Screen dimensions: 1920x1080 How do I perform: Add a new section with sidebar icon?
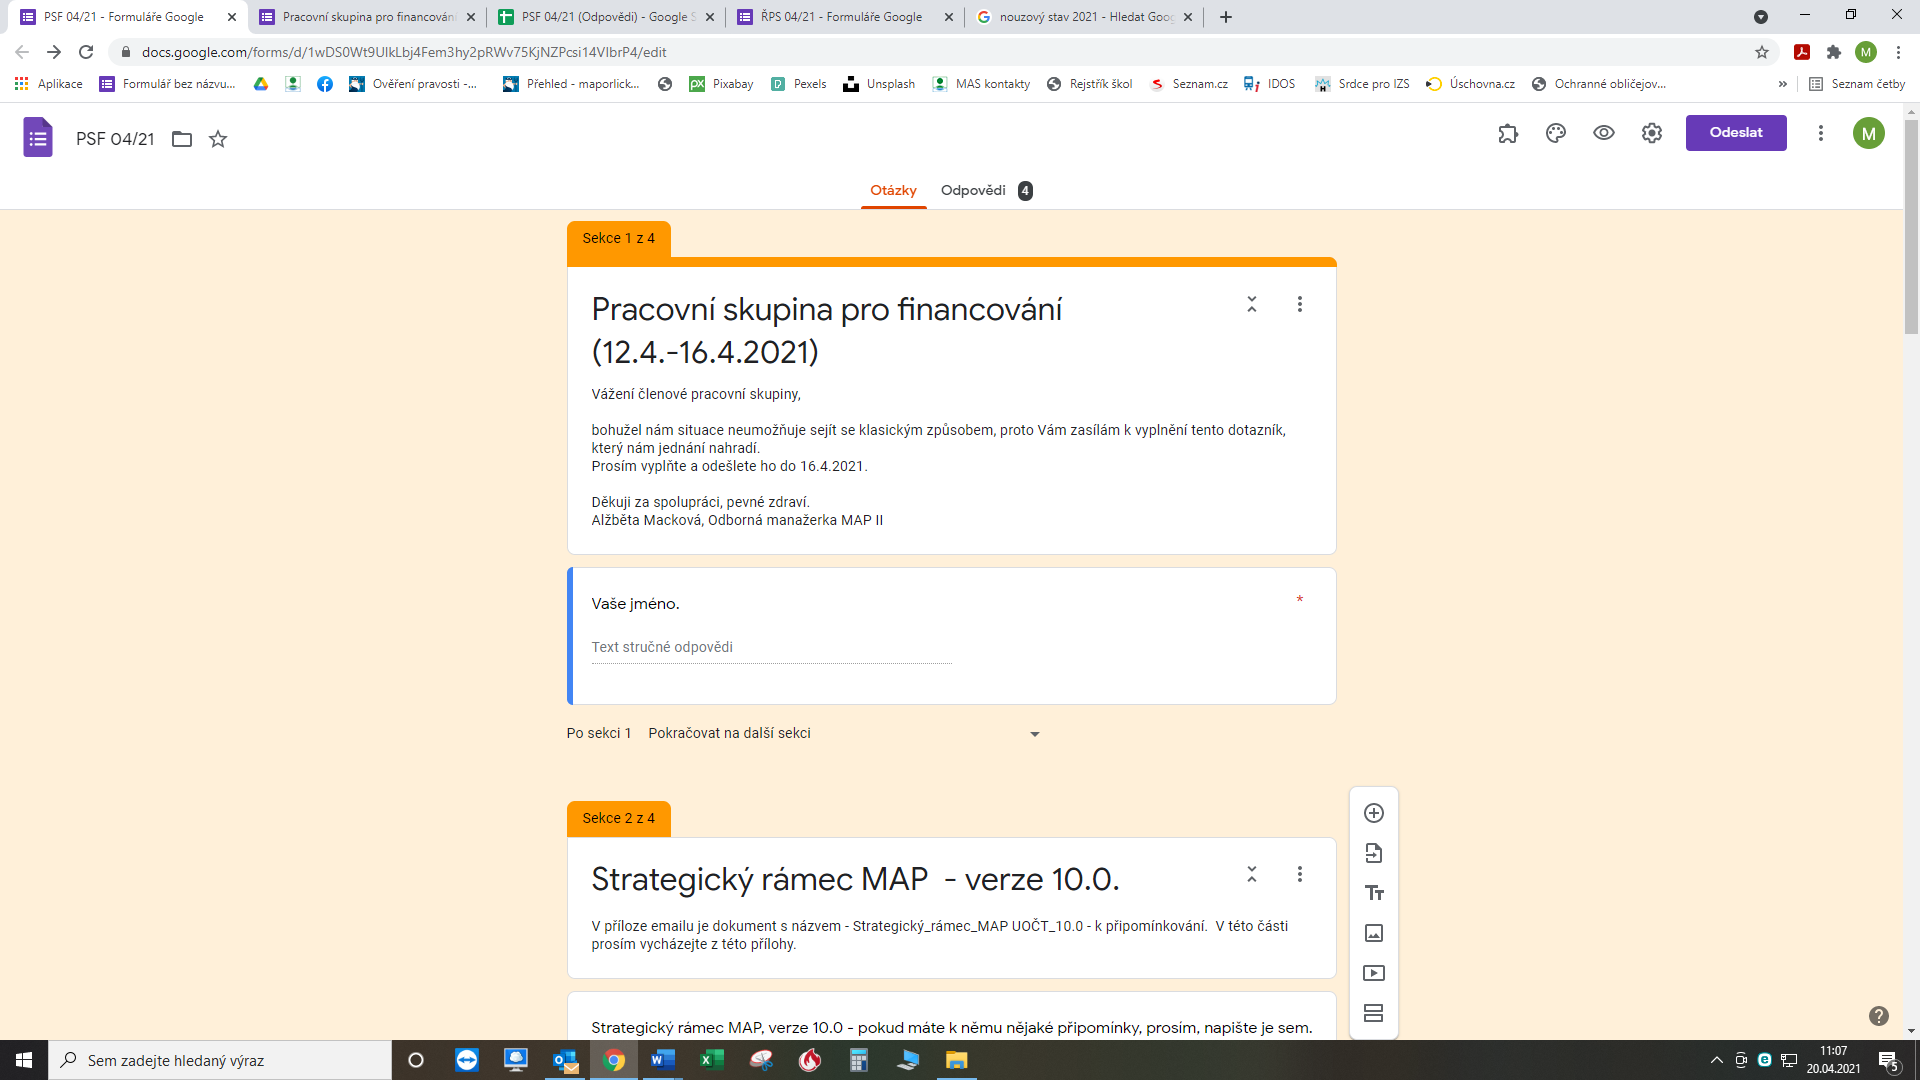pos(1374,1013)
